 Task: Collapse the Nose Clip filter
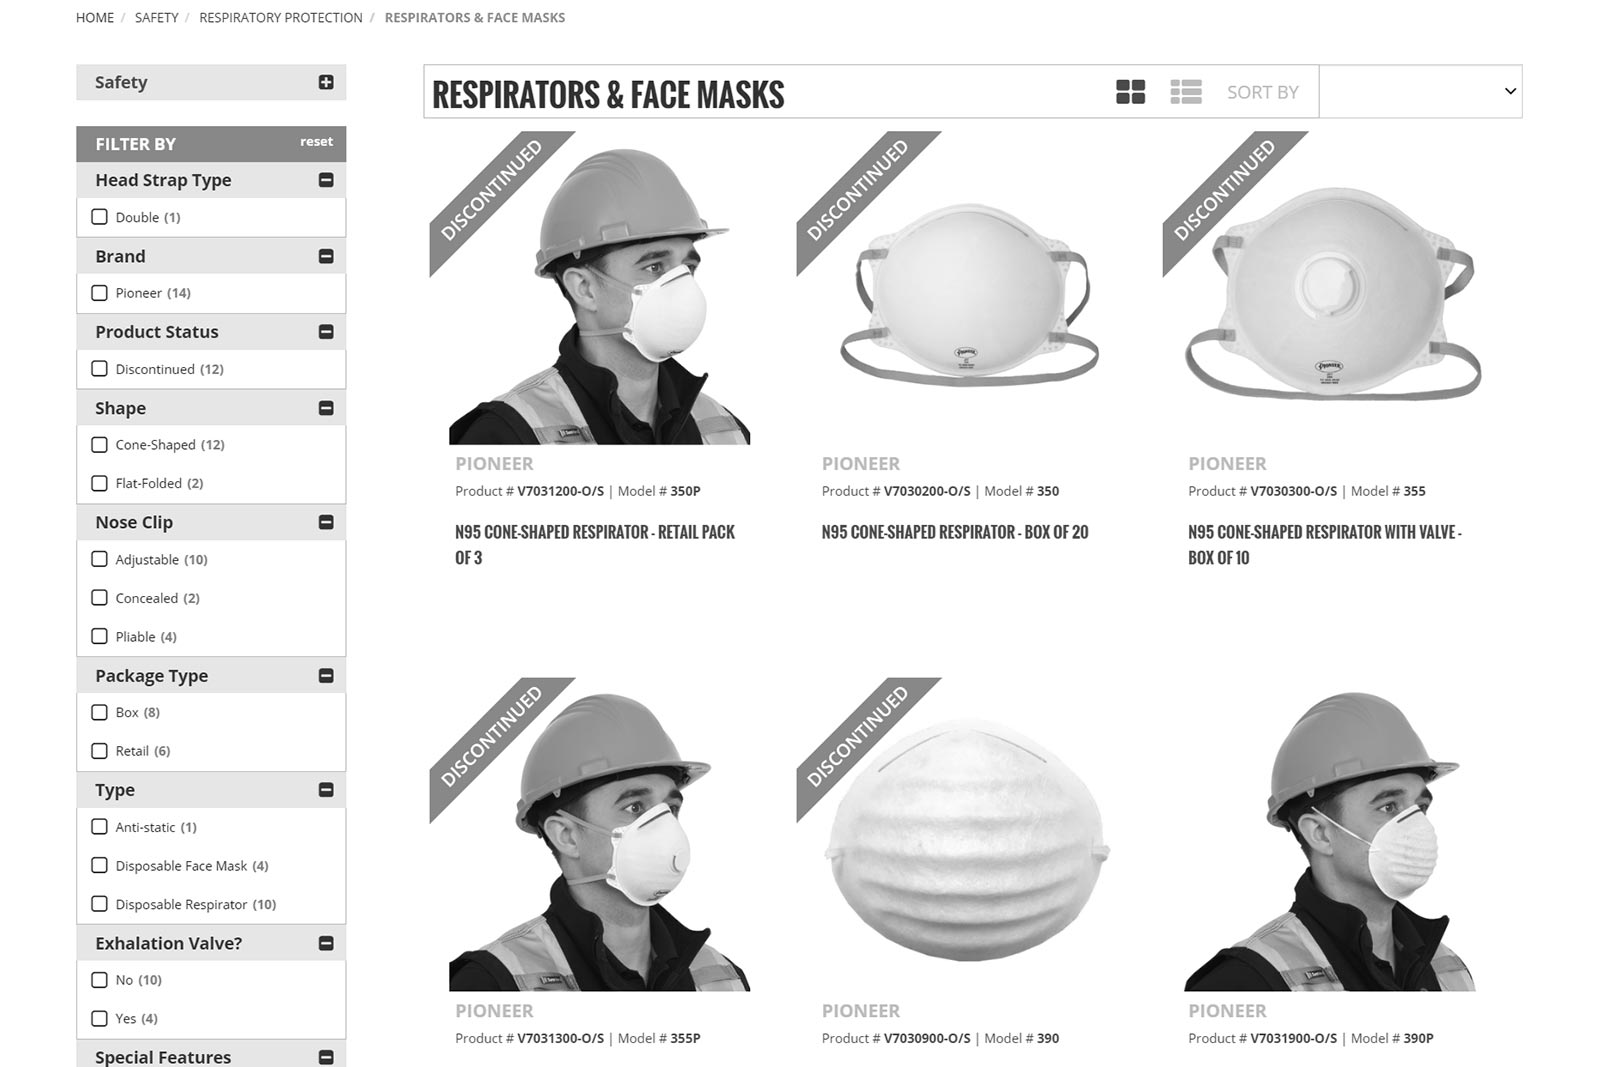[x=326, y=522]
